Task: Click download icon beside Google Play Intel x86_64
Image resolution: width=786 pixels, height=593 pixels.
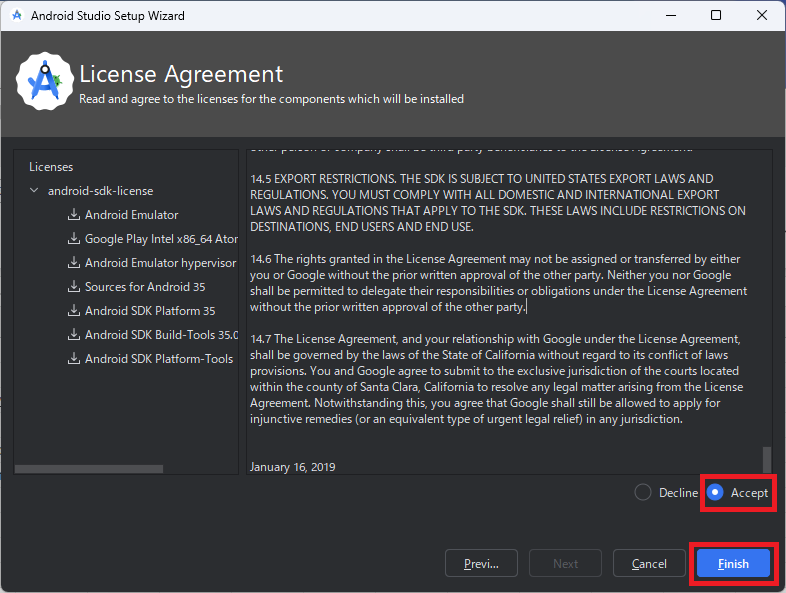Action: [x=74, y=239]
